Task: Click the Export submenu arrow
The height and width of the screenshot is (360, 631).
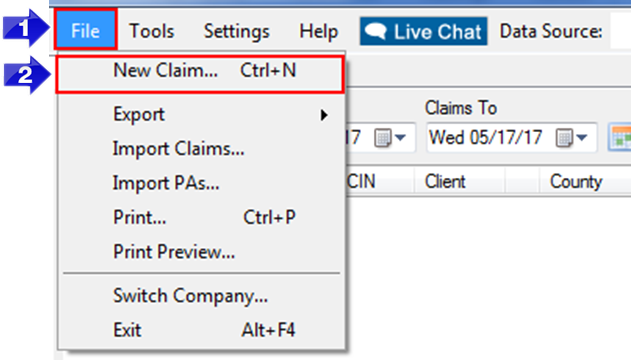Action: click(324, 115)
